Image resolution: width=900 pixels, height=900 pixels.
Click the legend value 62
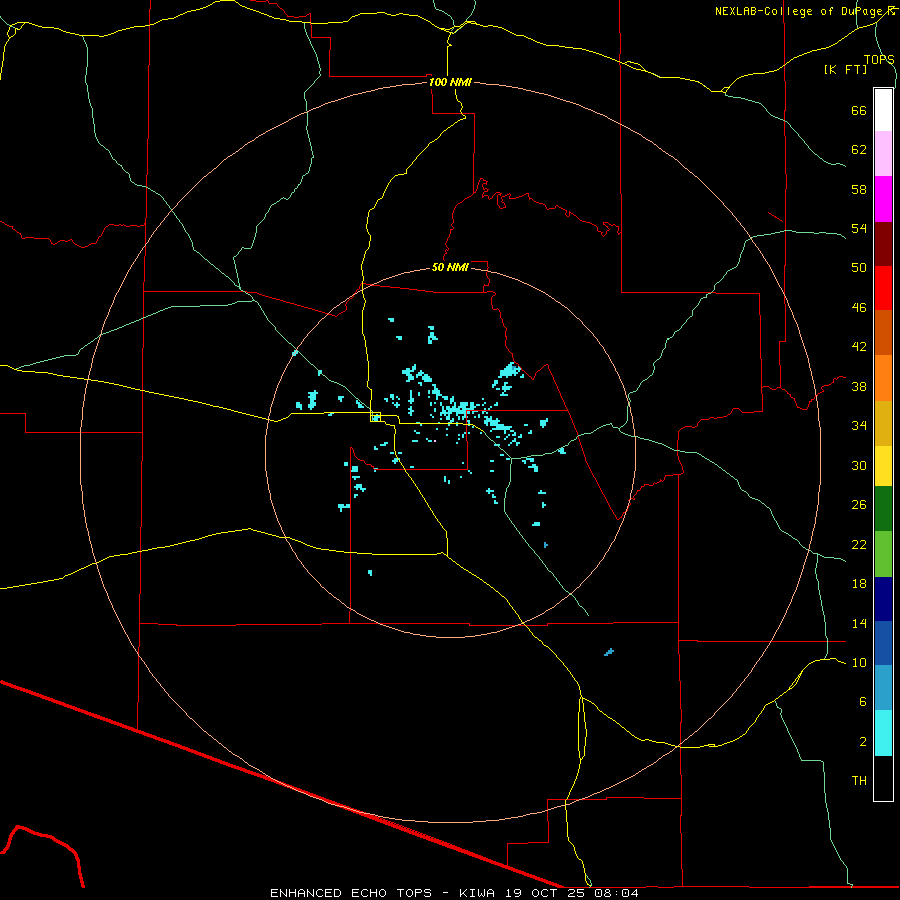(859, 149)
